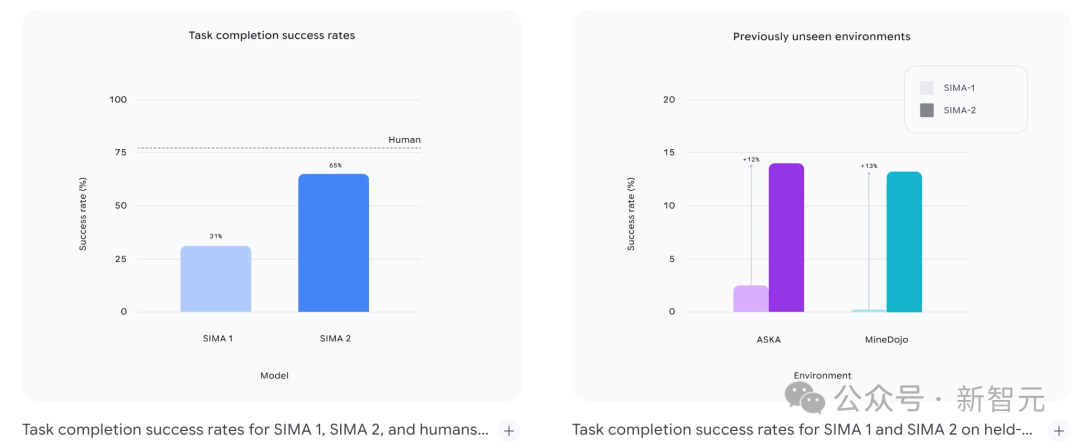The width and height of the screenshot is (1080, 442).
Task: Click the MineDojo axis label
Action: [886, 339]
